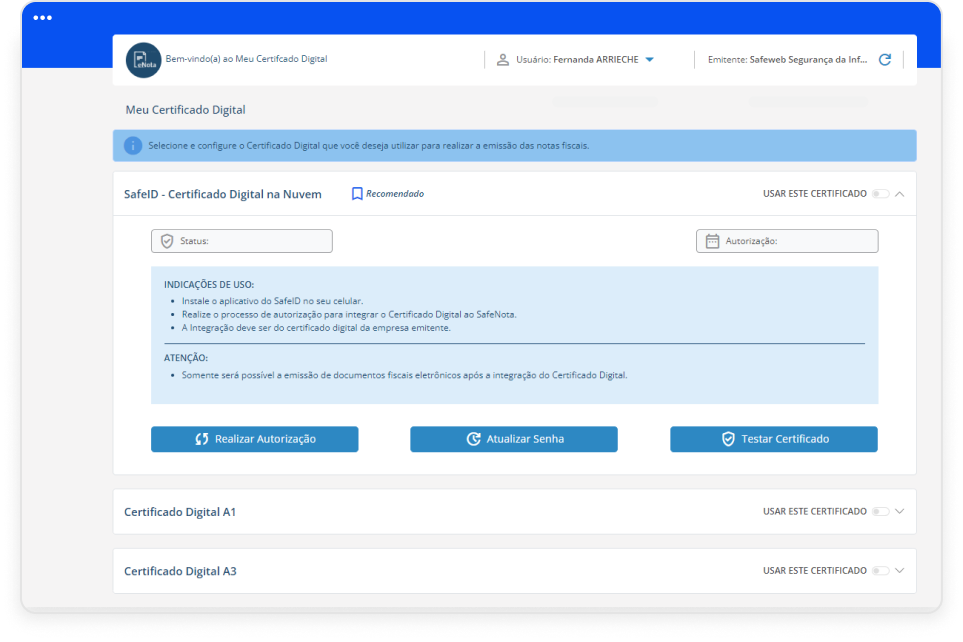Expand the Certificado Digital A1 chevron
963x642 pixels.
pos(900,512)
